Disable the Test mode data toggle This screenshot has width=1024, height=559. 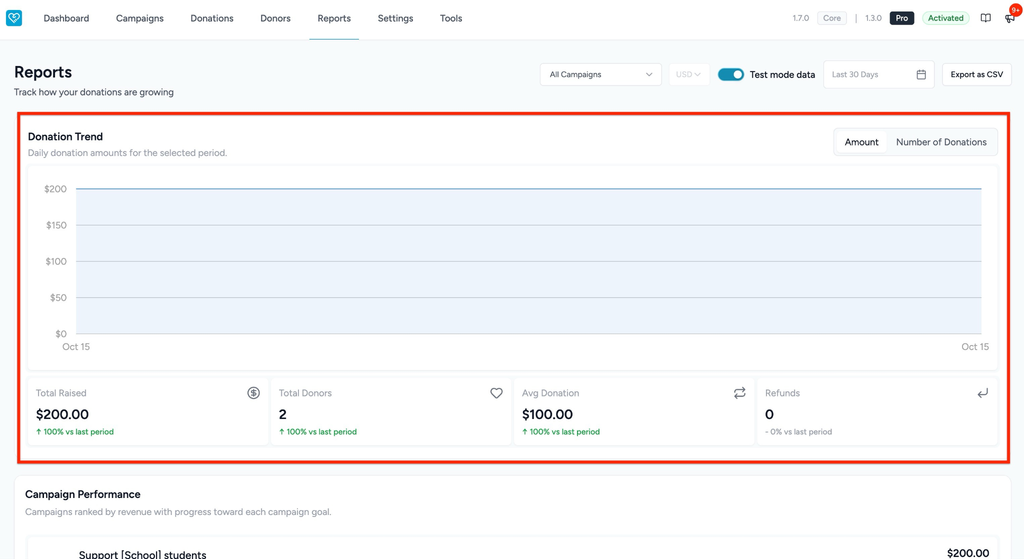(730, 74)
